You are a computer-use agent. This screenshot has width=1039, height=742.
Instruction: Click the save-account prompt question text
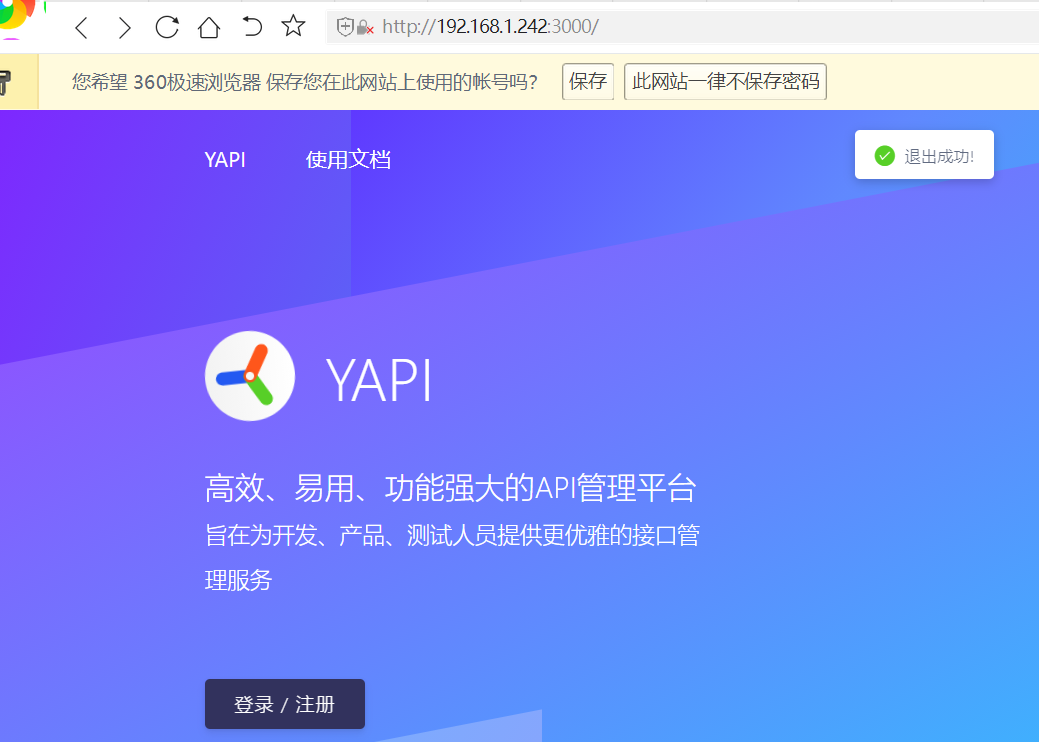(x=305, y=81)
